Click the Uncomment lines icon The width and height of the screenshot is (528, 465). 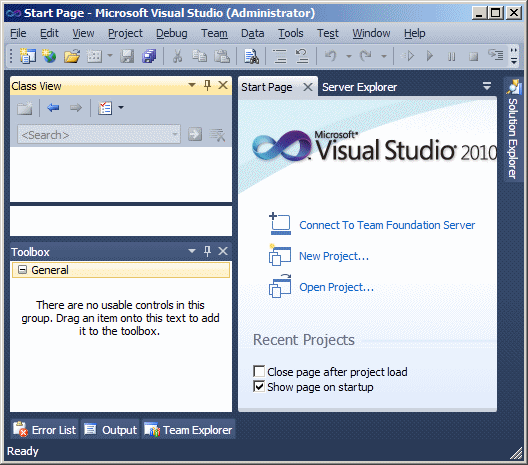(x=302, y=56)
